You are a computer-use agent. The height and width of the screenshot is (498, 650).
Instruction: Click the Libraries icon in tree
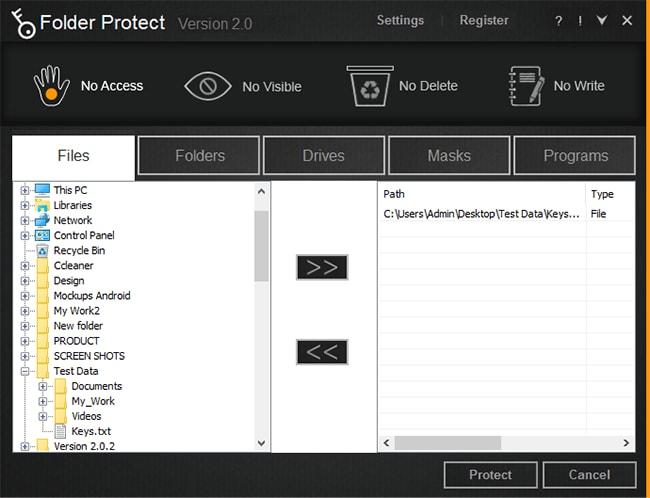[x=42, y=205]
